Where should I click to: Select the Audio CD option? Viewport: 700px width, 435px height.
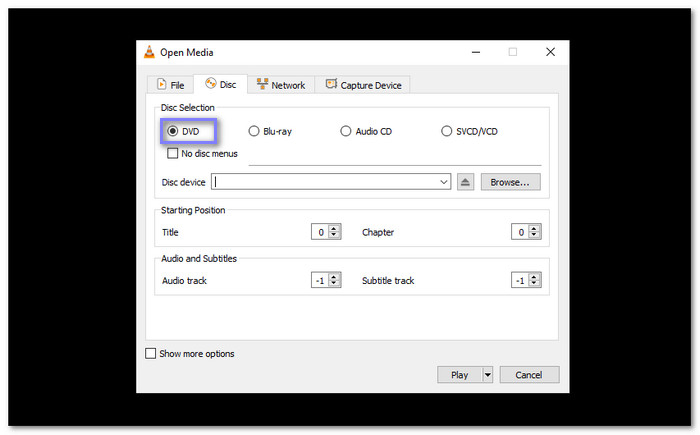tap(366, 131)
